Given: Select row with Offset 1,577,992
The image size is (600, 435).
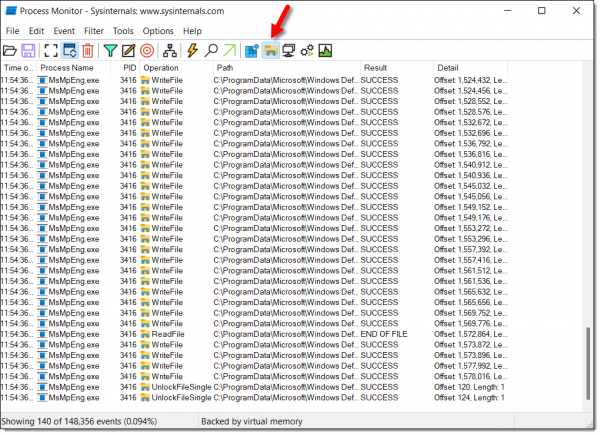Looking at the screenshot, I should click(x=254, y=366).
